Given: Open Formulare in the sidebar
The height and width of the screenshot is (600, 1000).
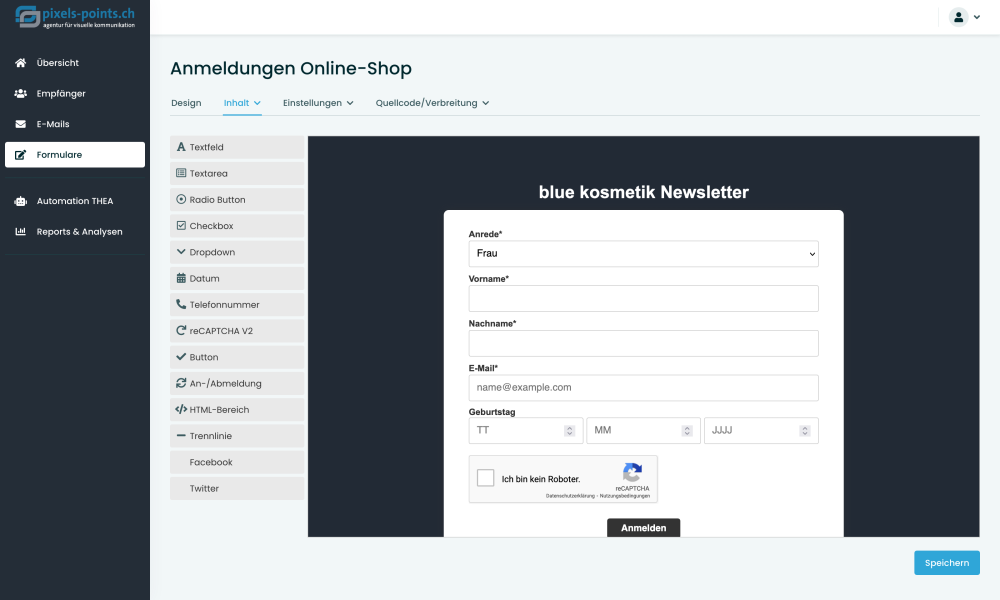Looking at the screenshot, I should pos(75,154).
